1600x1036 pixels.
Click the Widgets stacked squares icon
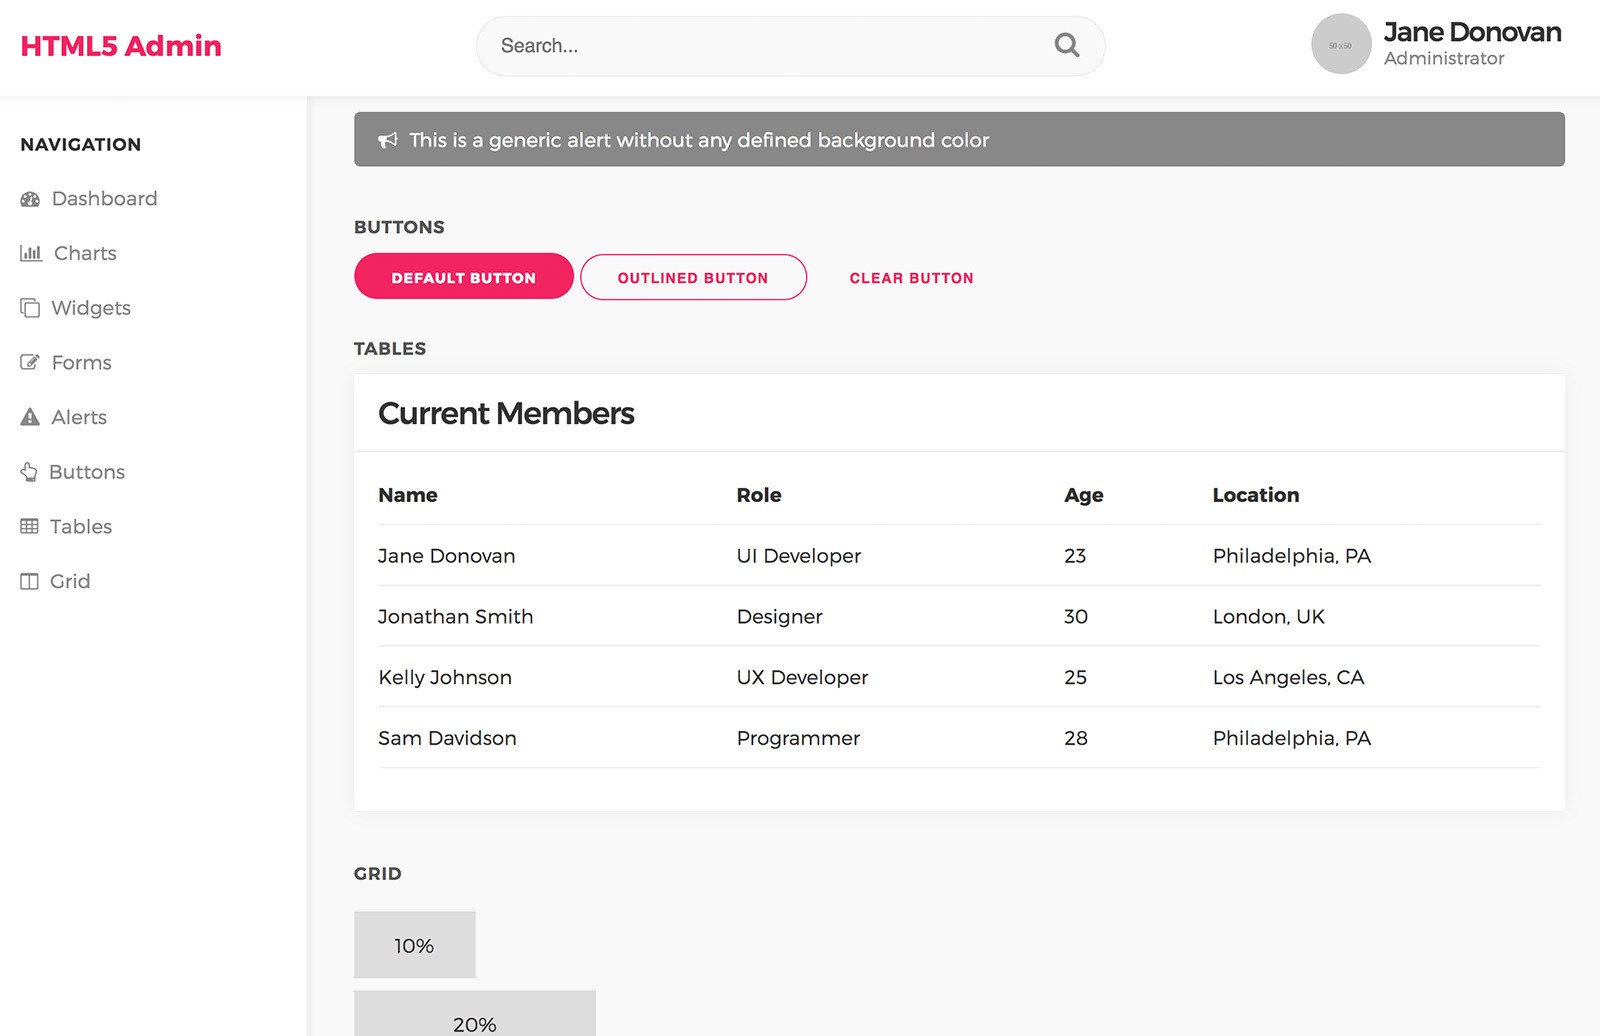30,308
